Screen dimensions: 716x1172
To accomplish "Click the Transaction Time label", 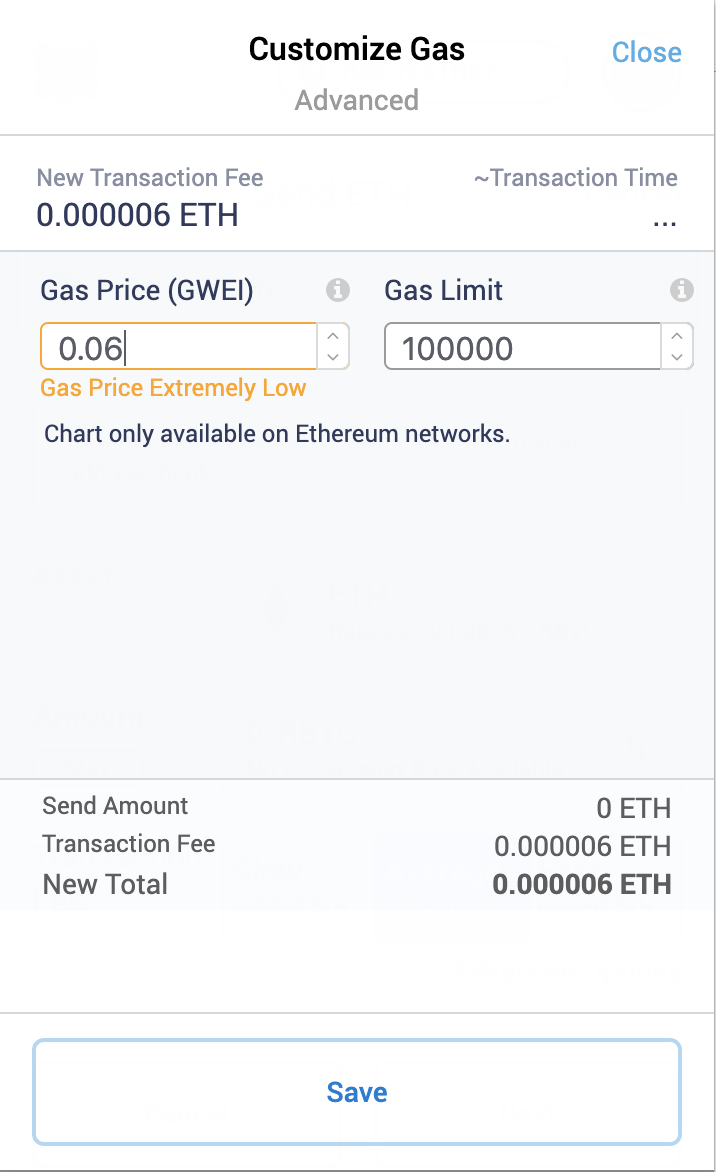I will click(x=577, y=178).
